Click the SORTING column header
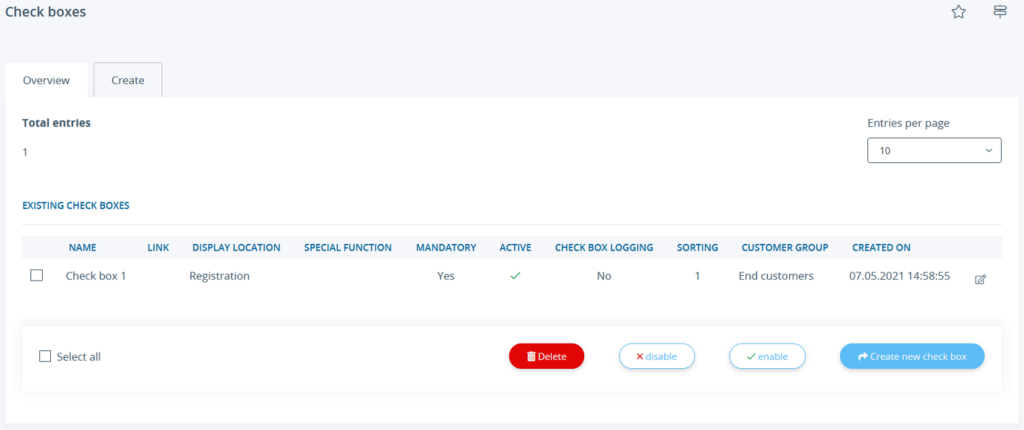The width and height of the screenshot is (1024, 430). coord(697,248)
